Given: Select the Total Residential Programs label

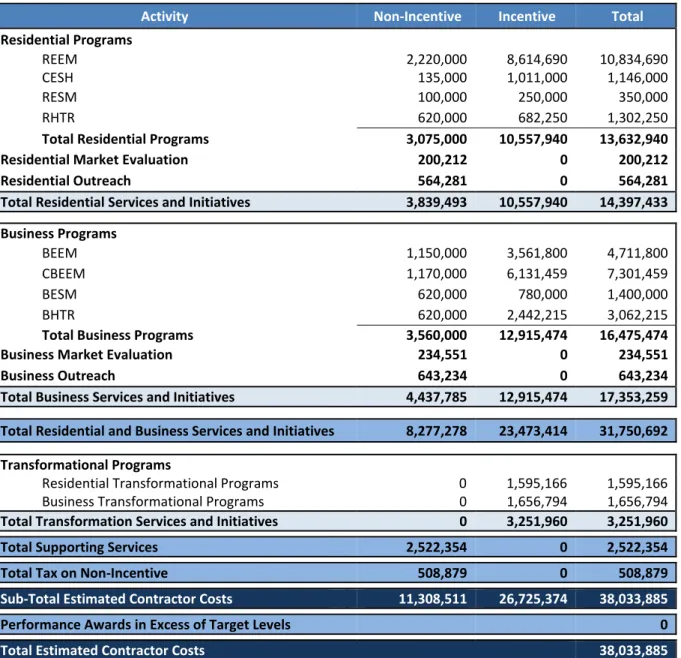Looking at the screenshot, I should 125,139.
